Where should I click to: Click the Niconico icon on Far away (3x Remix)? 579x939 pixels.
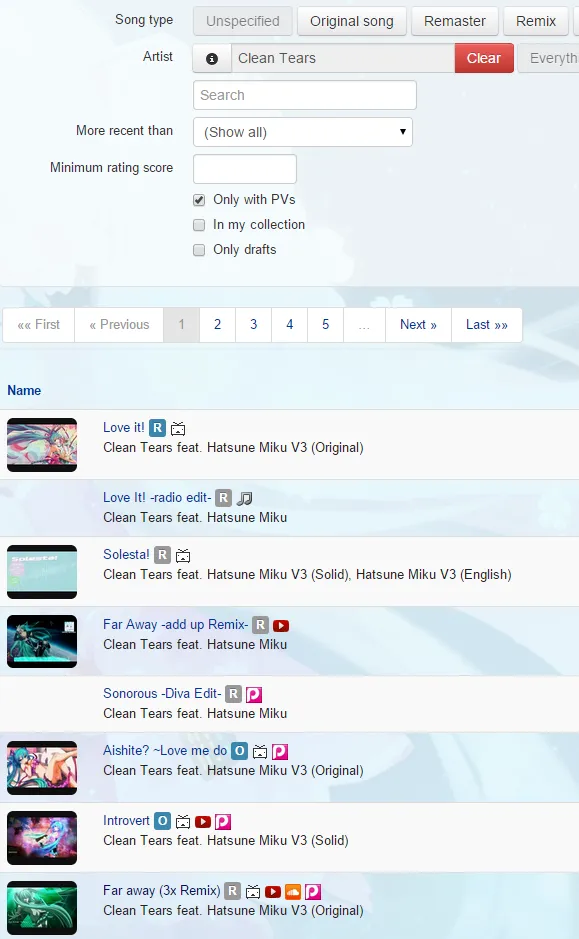point(253,892)
